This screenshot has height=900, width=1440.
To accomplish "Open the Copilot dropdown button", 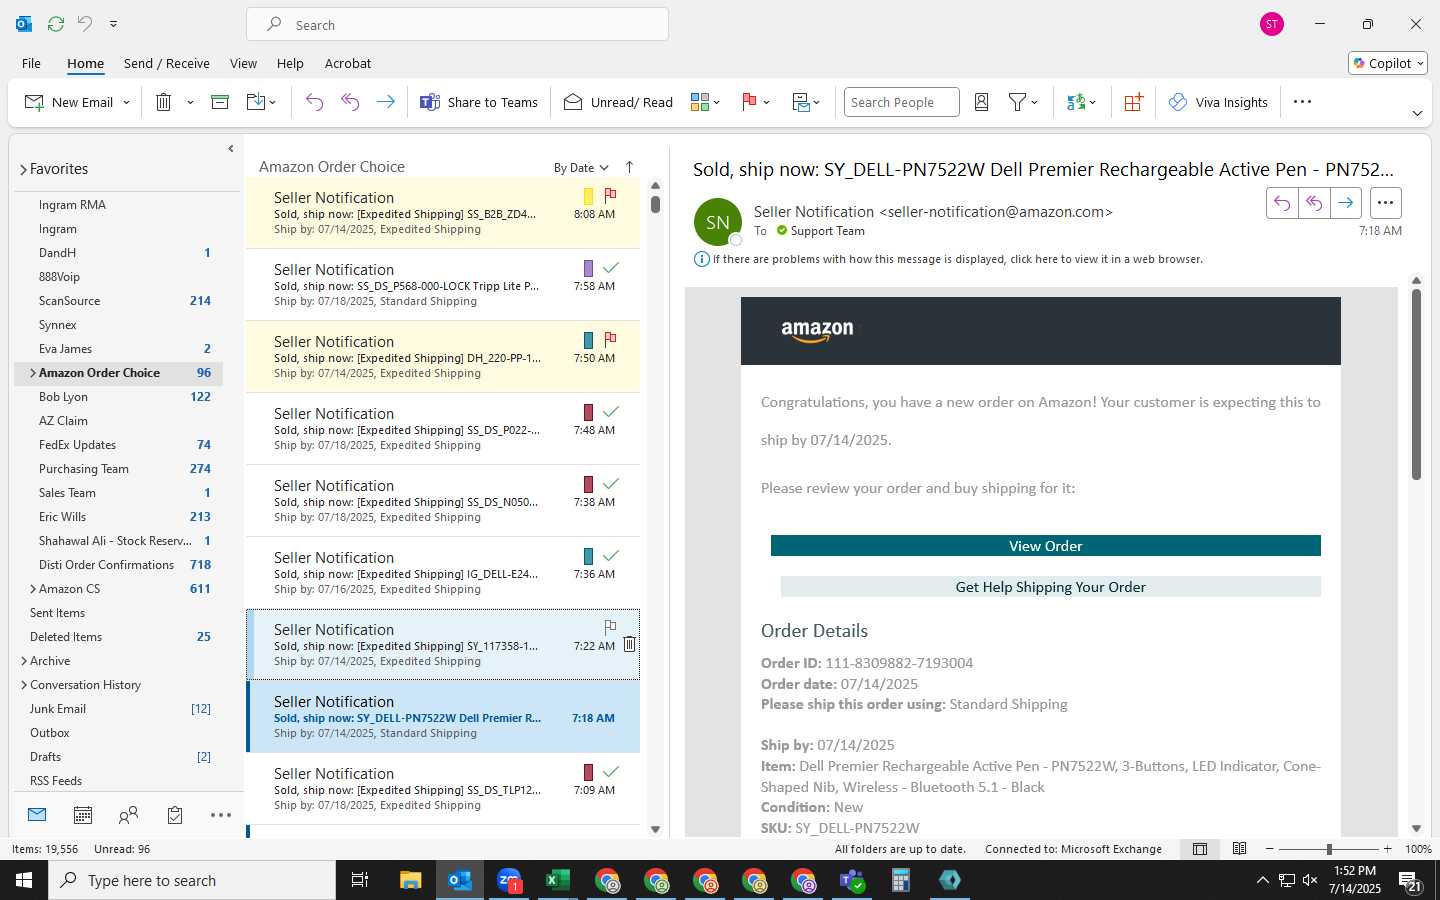I will coord(1388,63).
